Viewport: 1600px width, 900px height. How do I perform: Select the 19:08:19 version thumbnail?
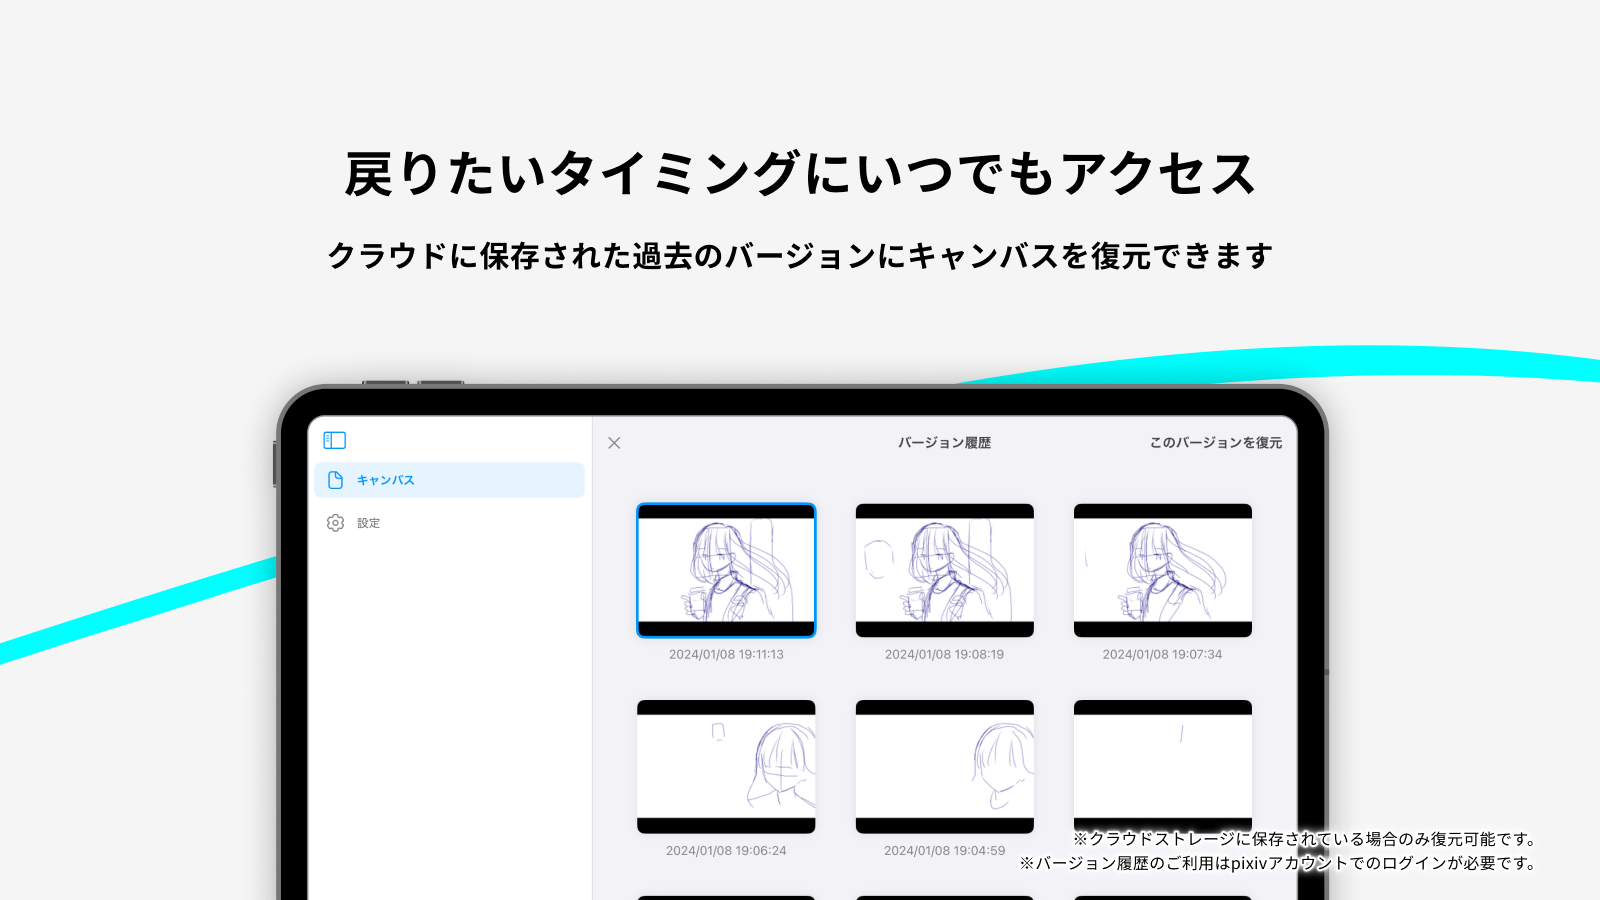(x=944, y=570)
